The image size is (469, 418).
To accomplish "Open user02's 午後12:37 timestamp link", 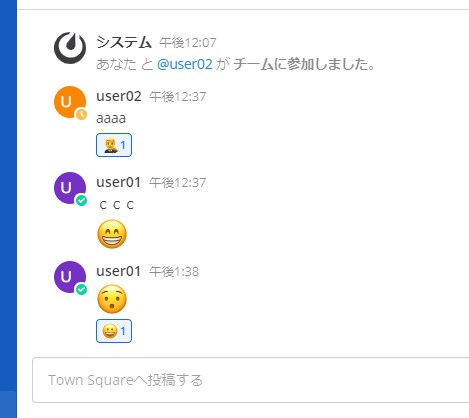I will [178, 97].
